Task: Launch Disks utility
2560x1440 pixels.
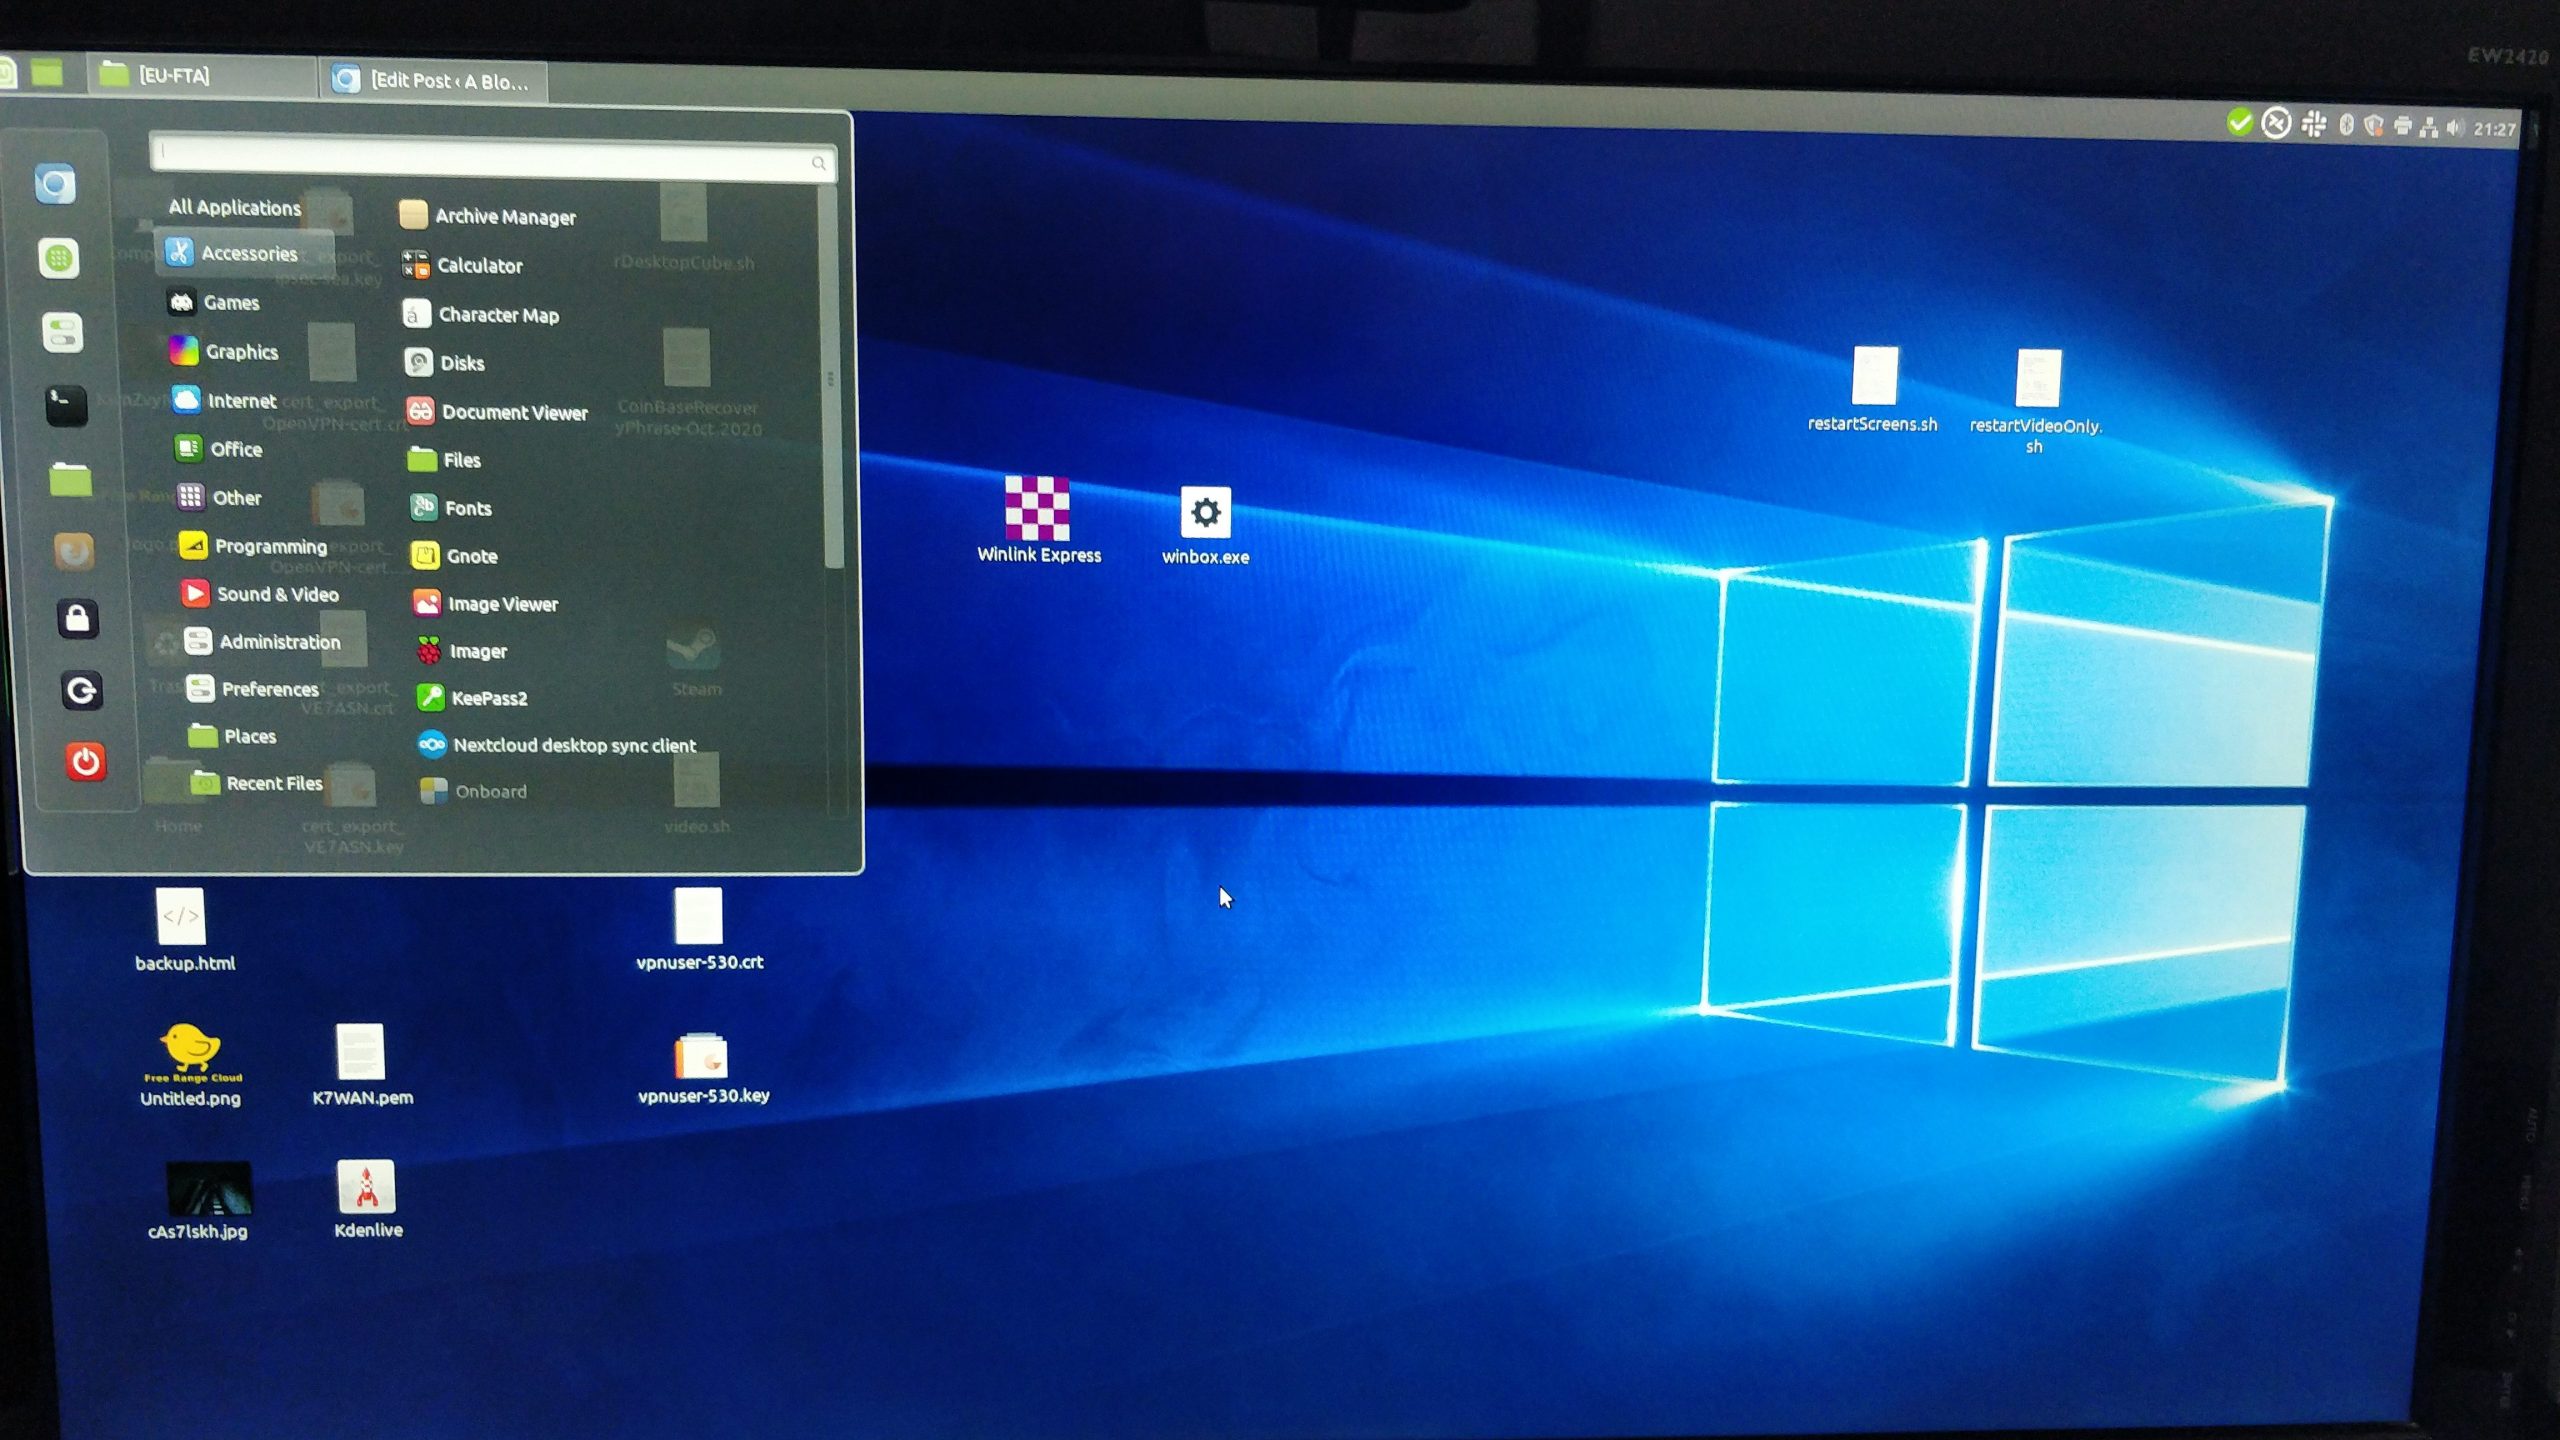Action: coord(445,362)
